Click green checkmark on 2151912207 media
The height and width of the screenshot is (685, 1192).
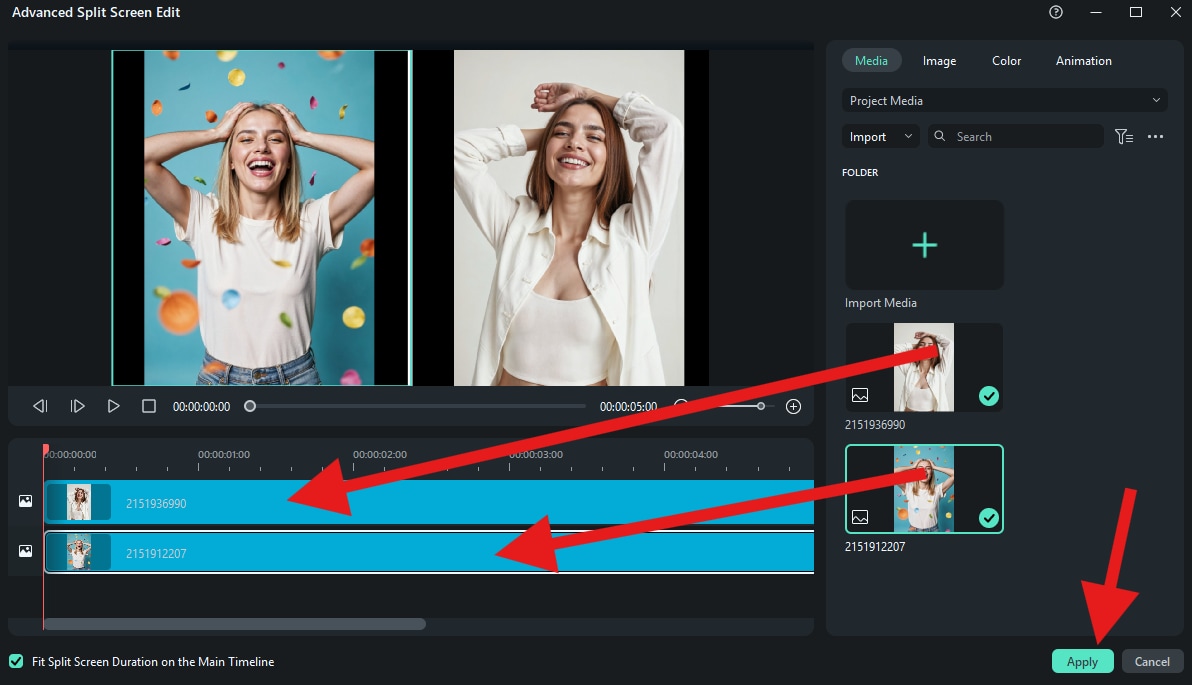click(988, 518)
